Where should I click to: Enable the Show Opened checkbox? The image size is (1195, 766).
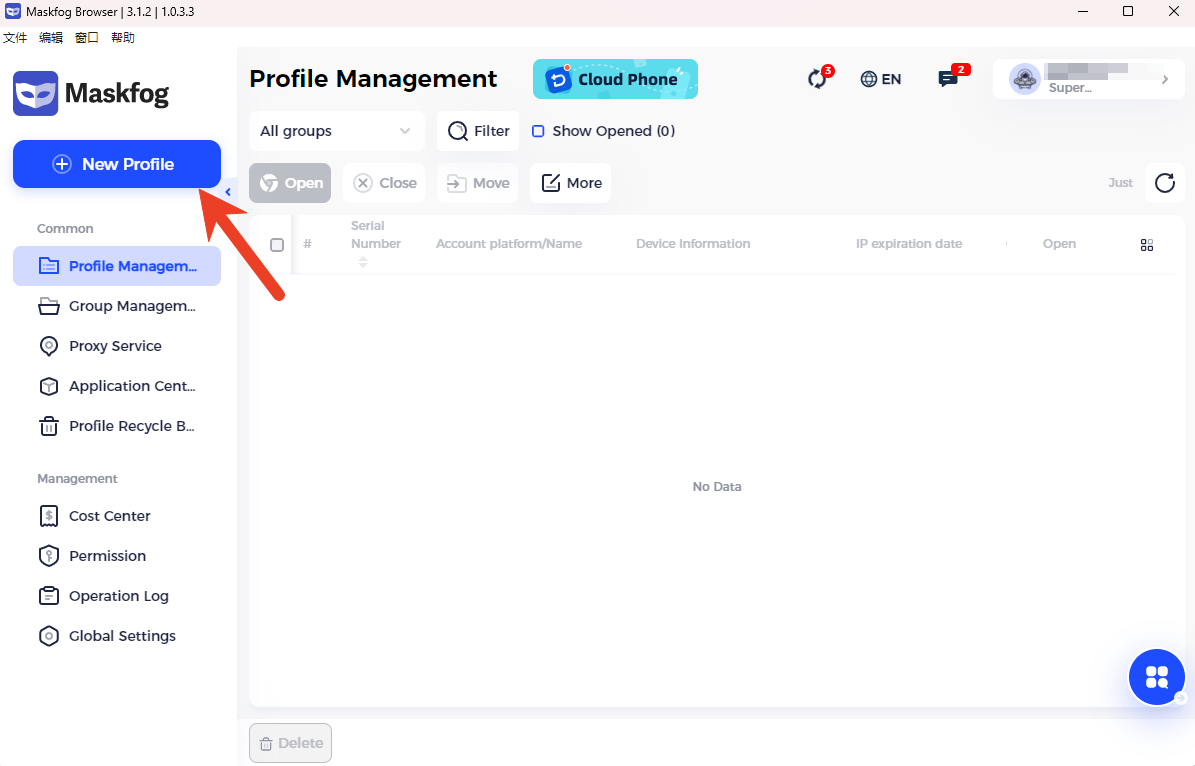pos(538,131)
